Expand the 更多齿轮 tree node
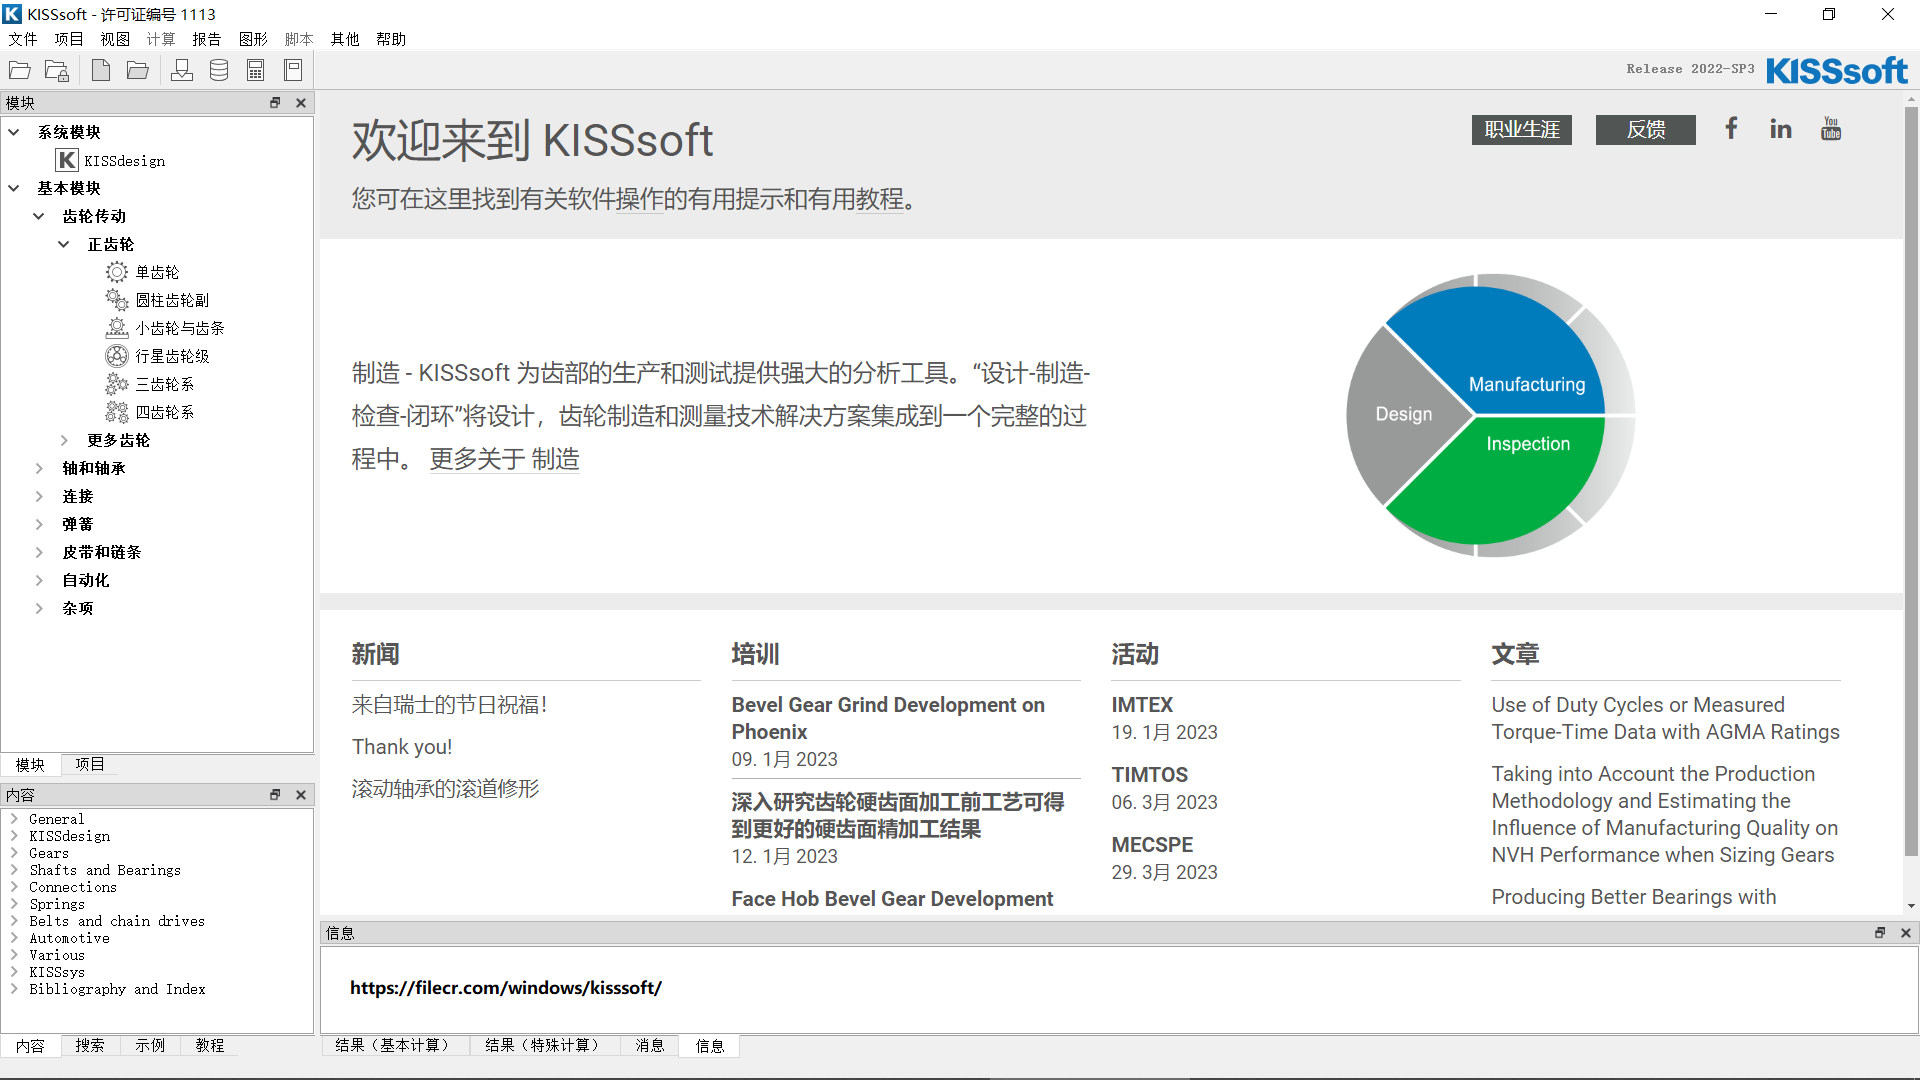 (x=64, y=440)
